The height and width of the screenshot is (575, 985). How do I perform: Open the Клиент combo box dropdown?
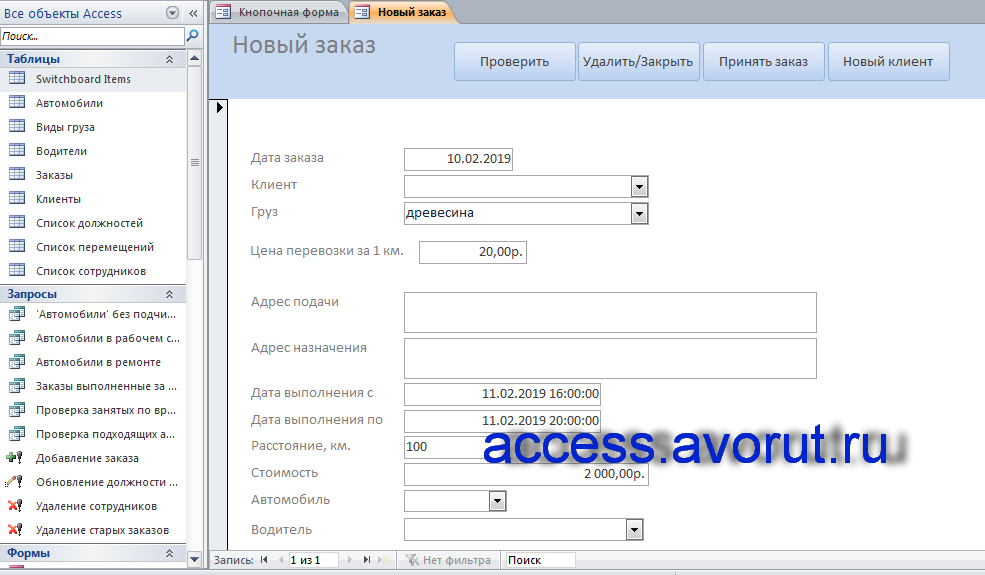(639, 187)
